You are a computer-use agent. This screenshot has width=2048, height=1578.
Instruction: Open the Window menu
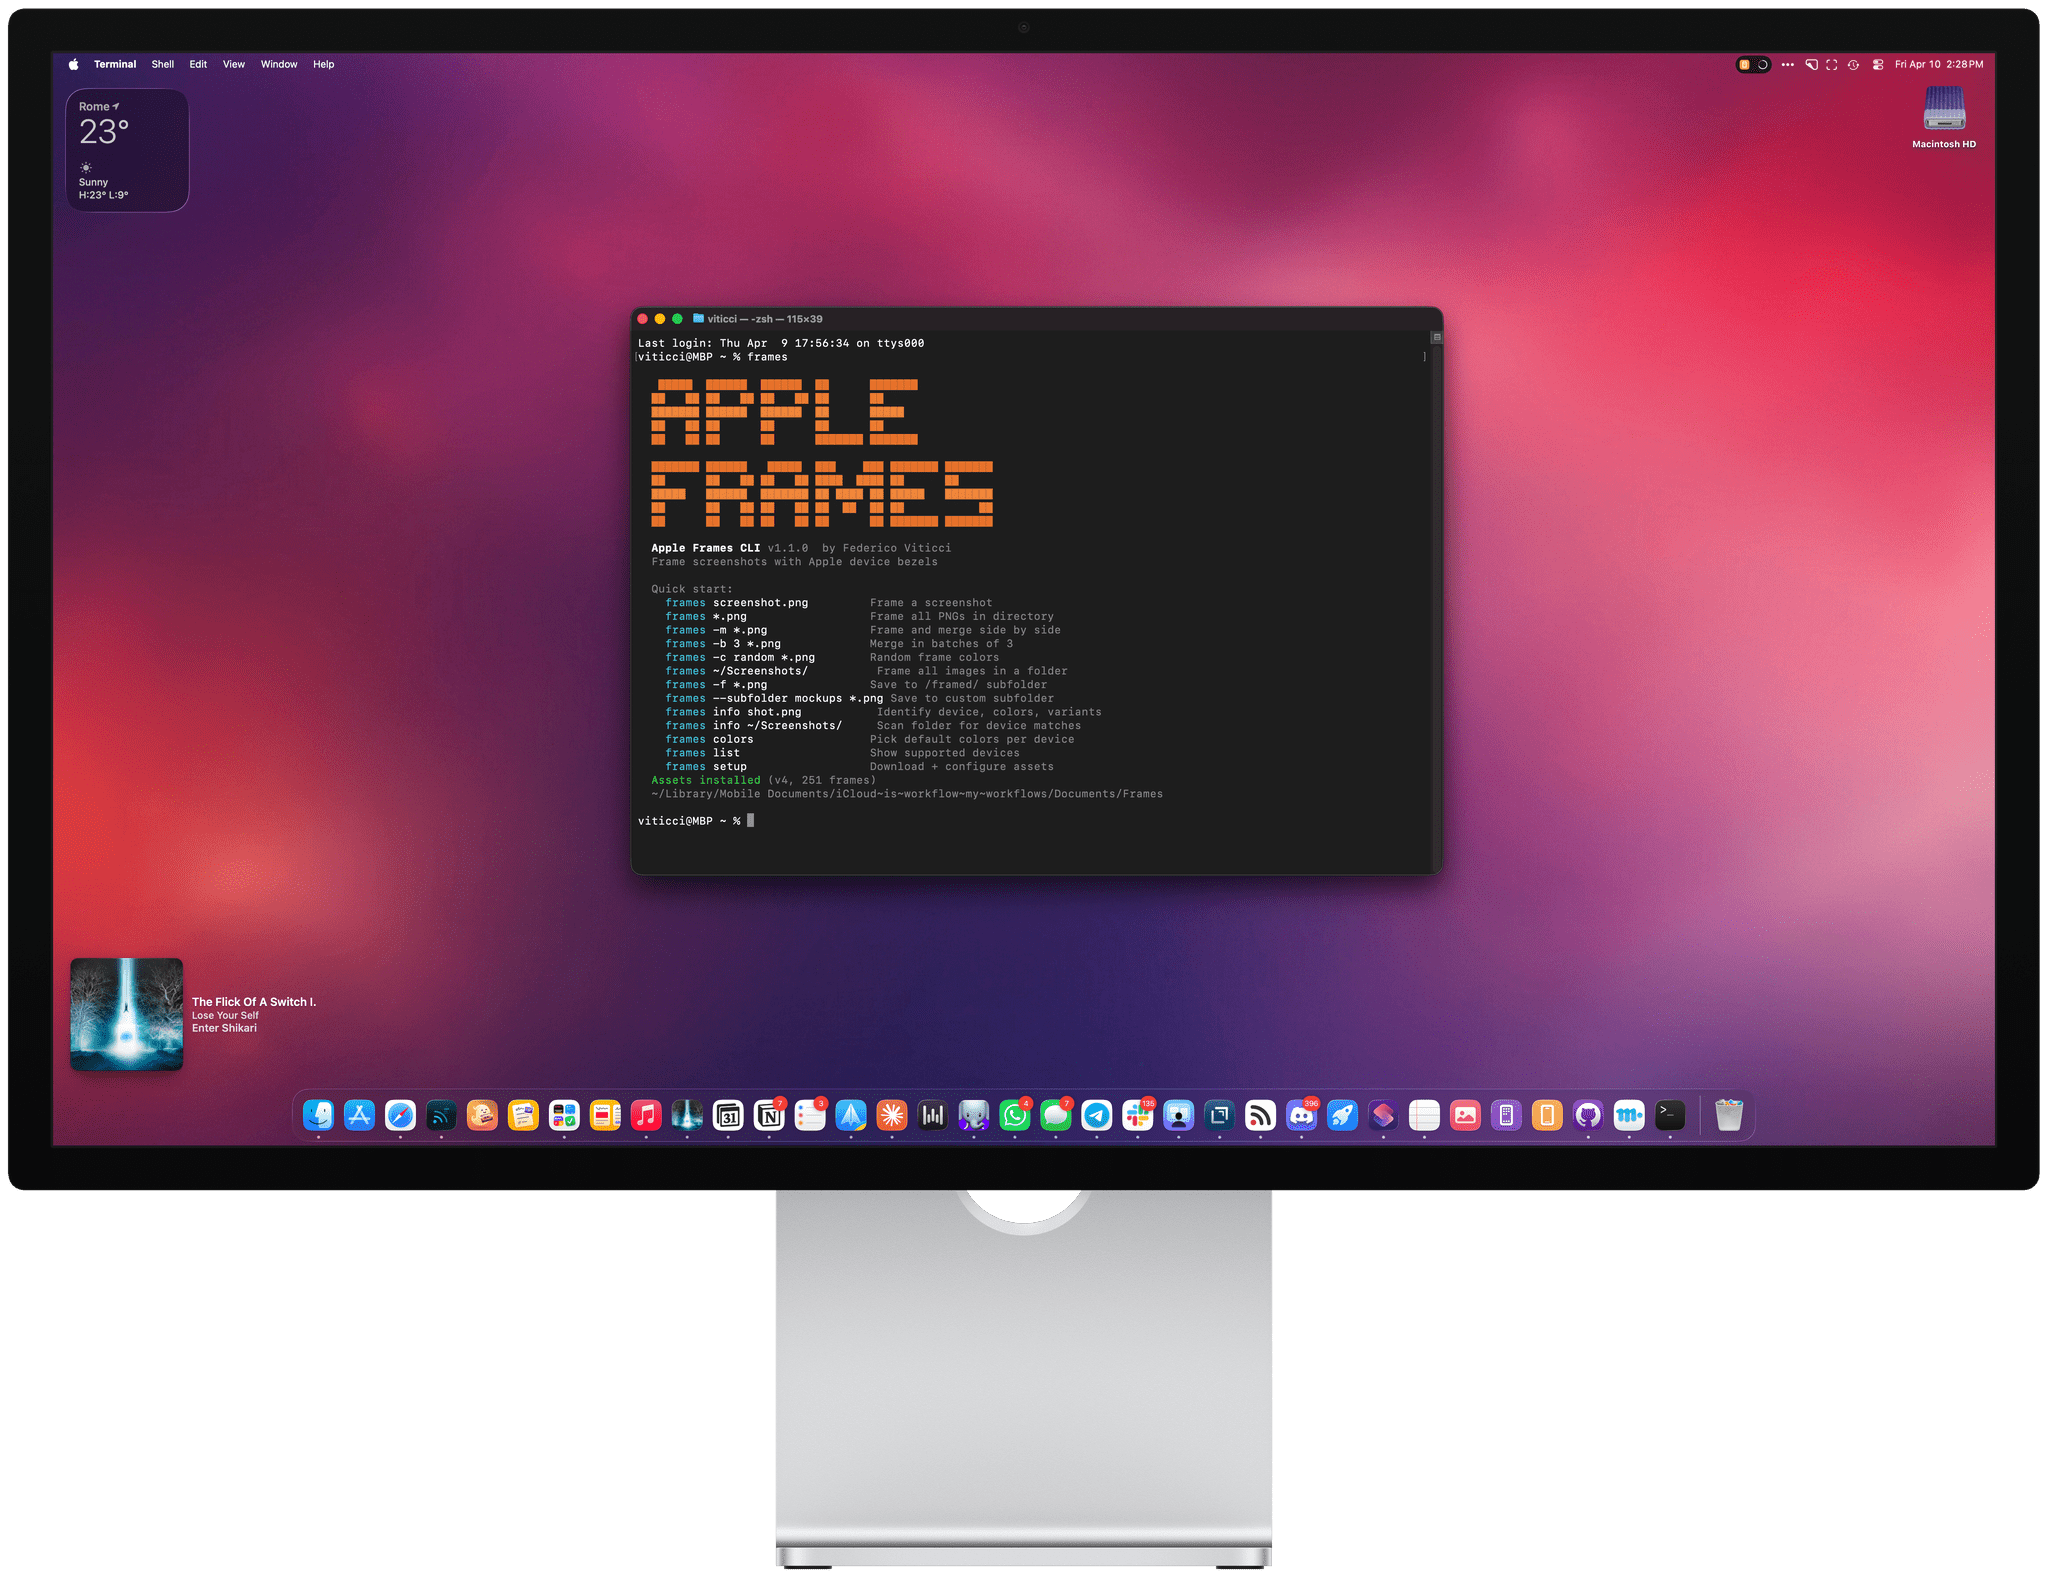click(279, 64)
